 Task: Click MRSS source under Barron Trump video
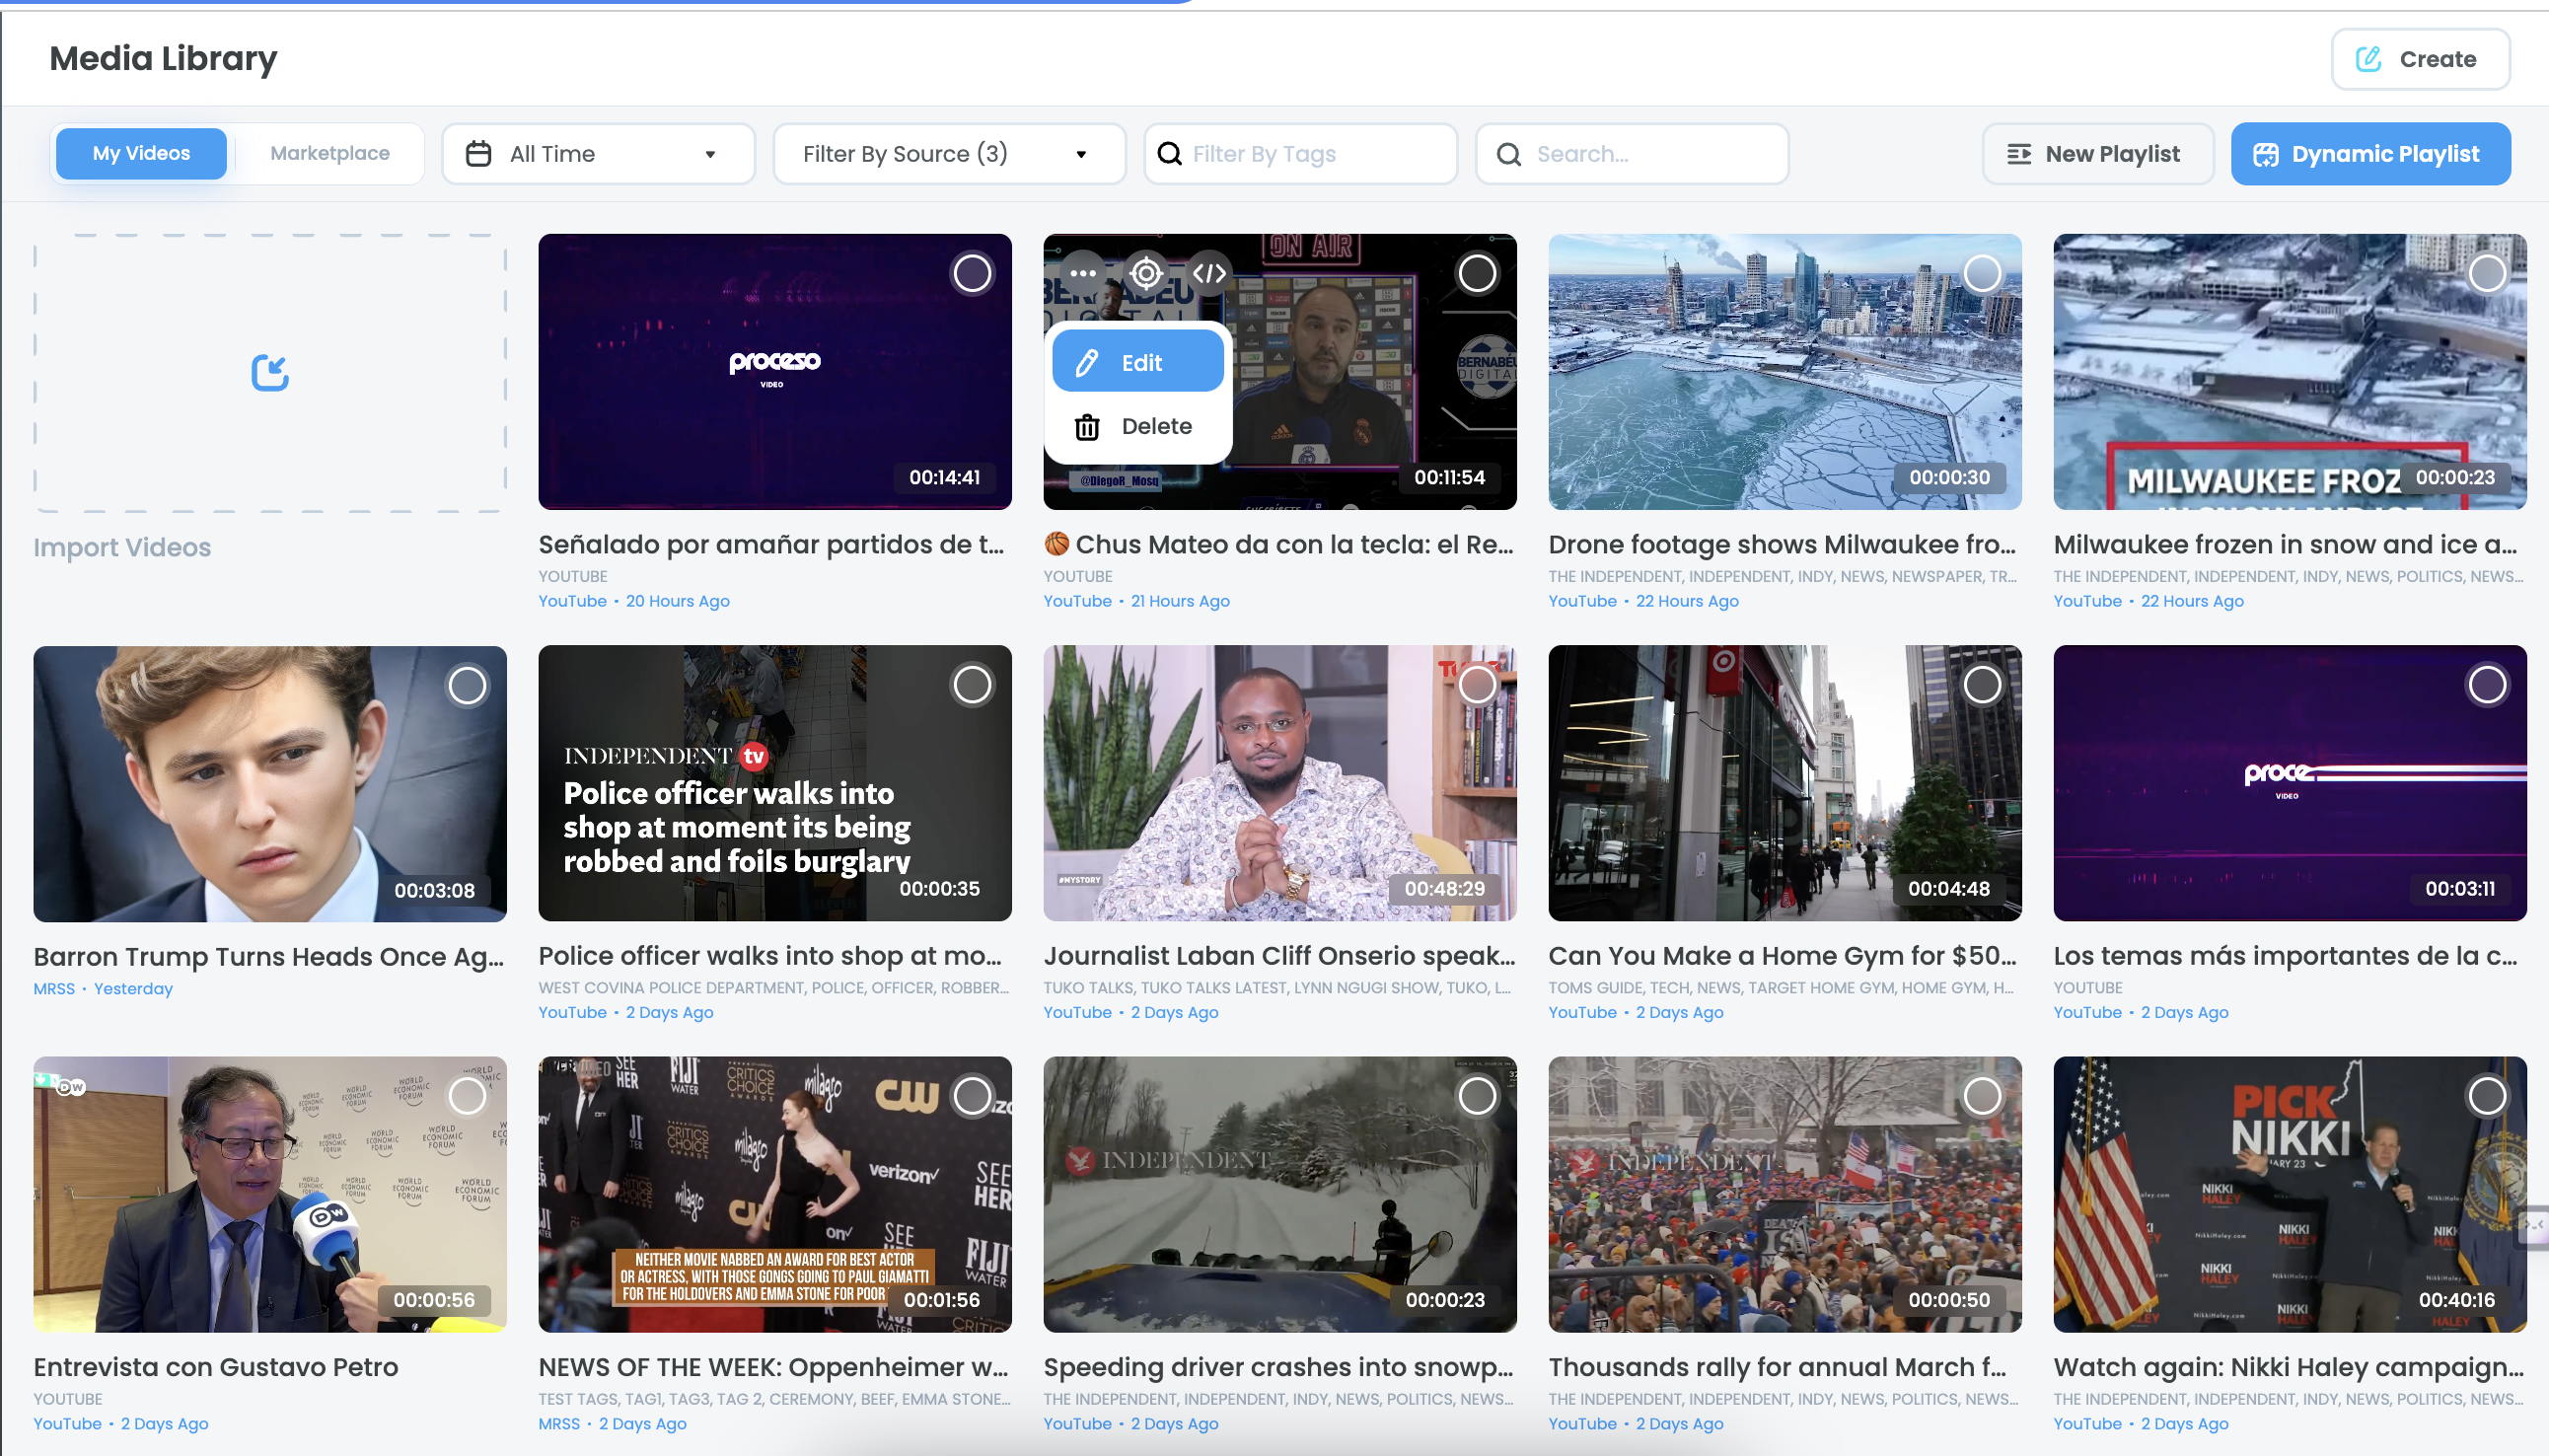pos(54,989)
